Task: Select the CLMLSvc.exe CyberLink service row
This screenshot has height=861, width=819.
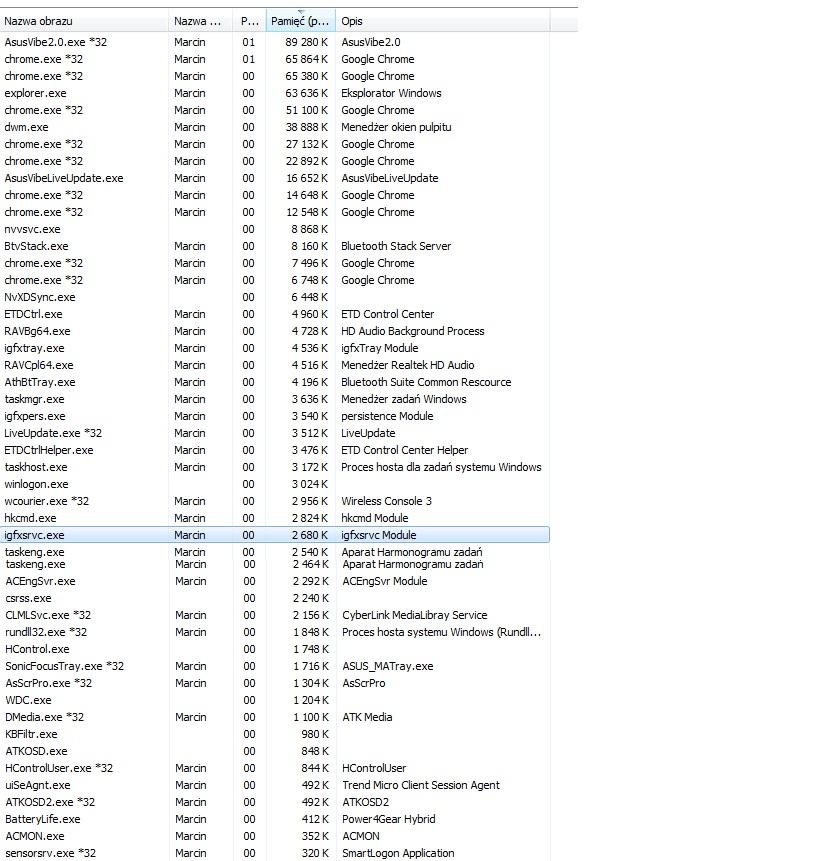Action: [x=274, y=616]
